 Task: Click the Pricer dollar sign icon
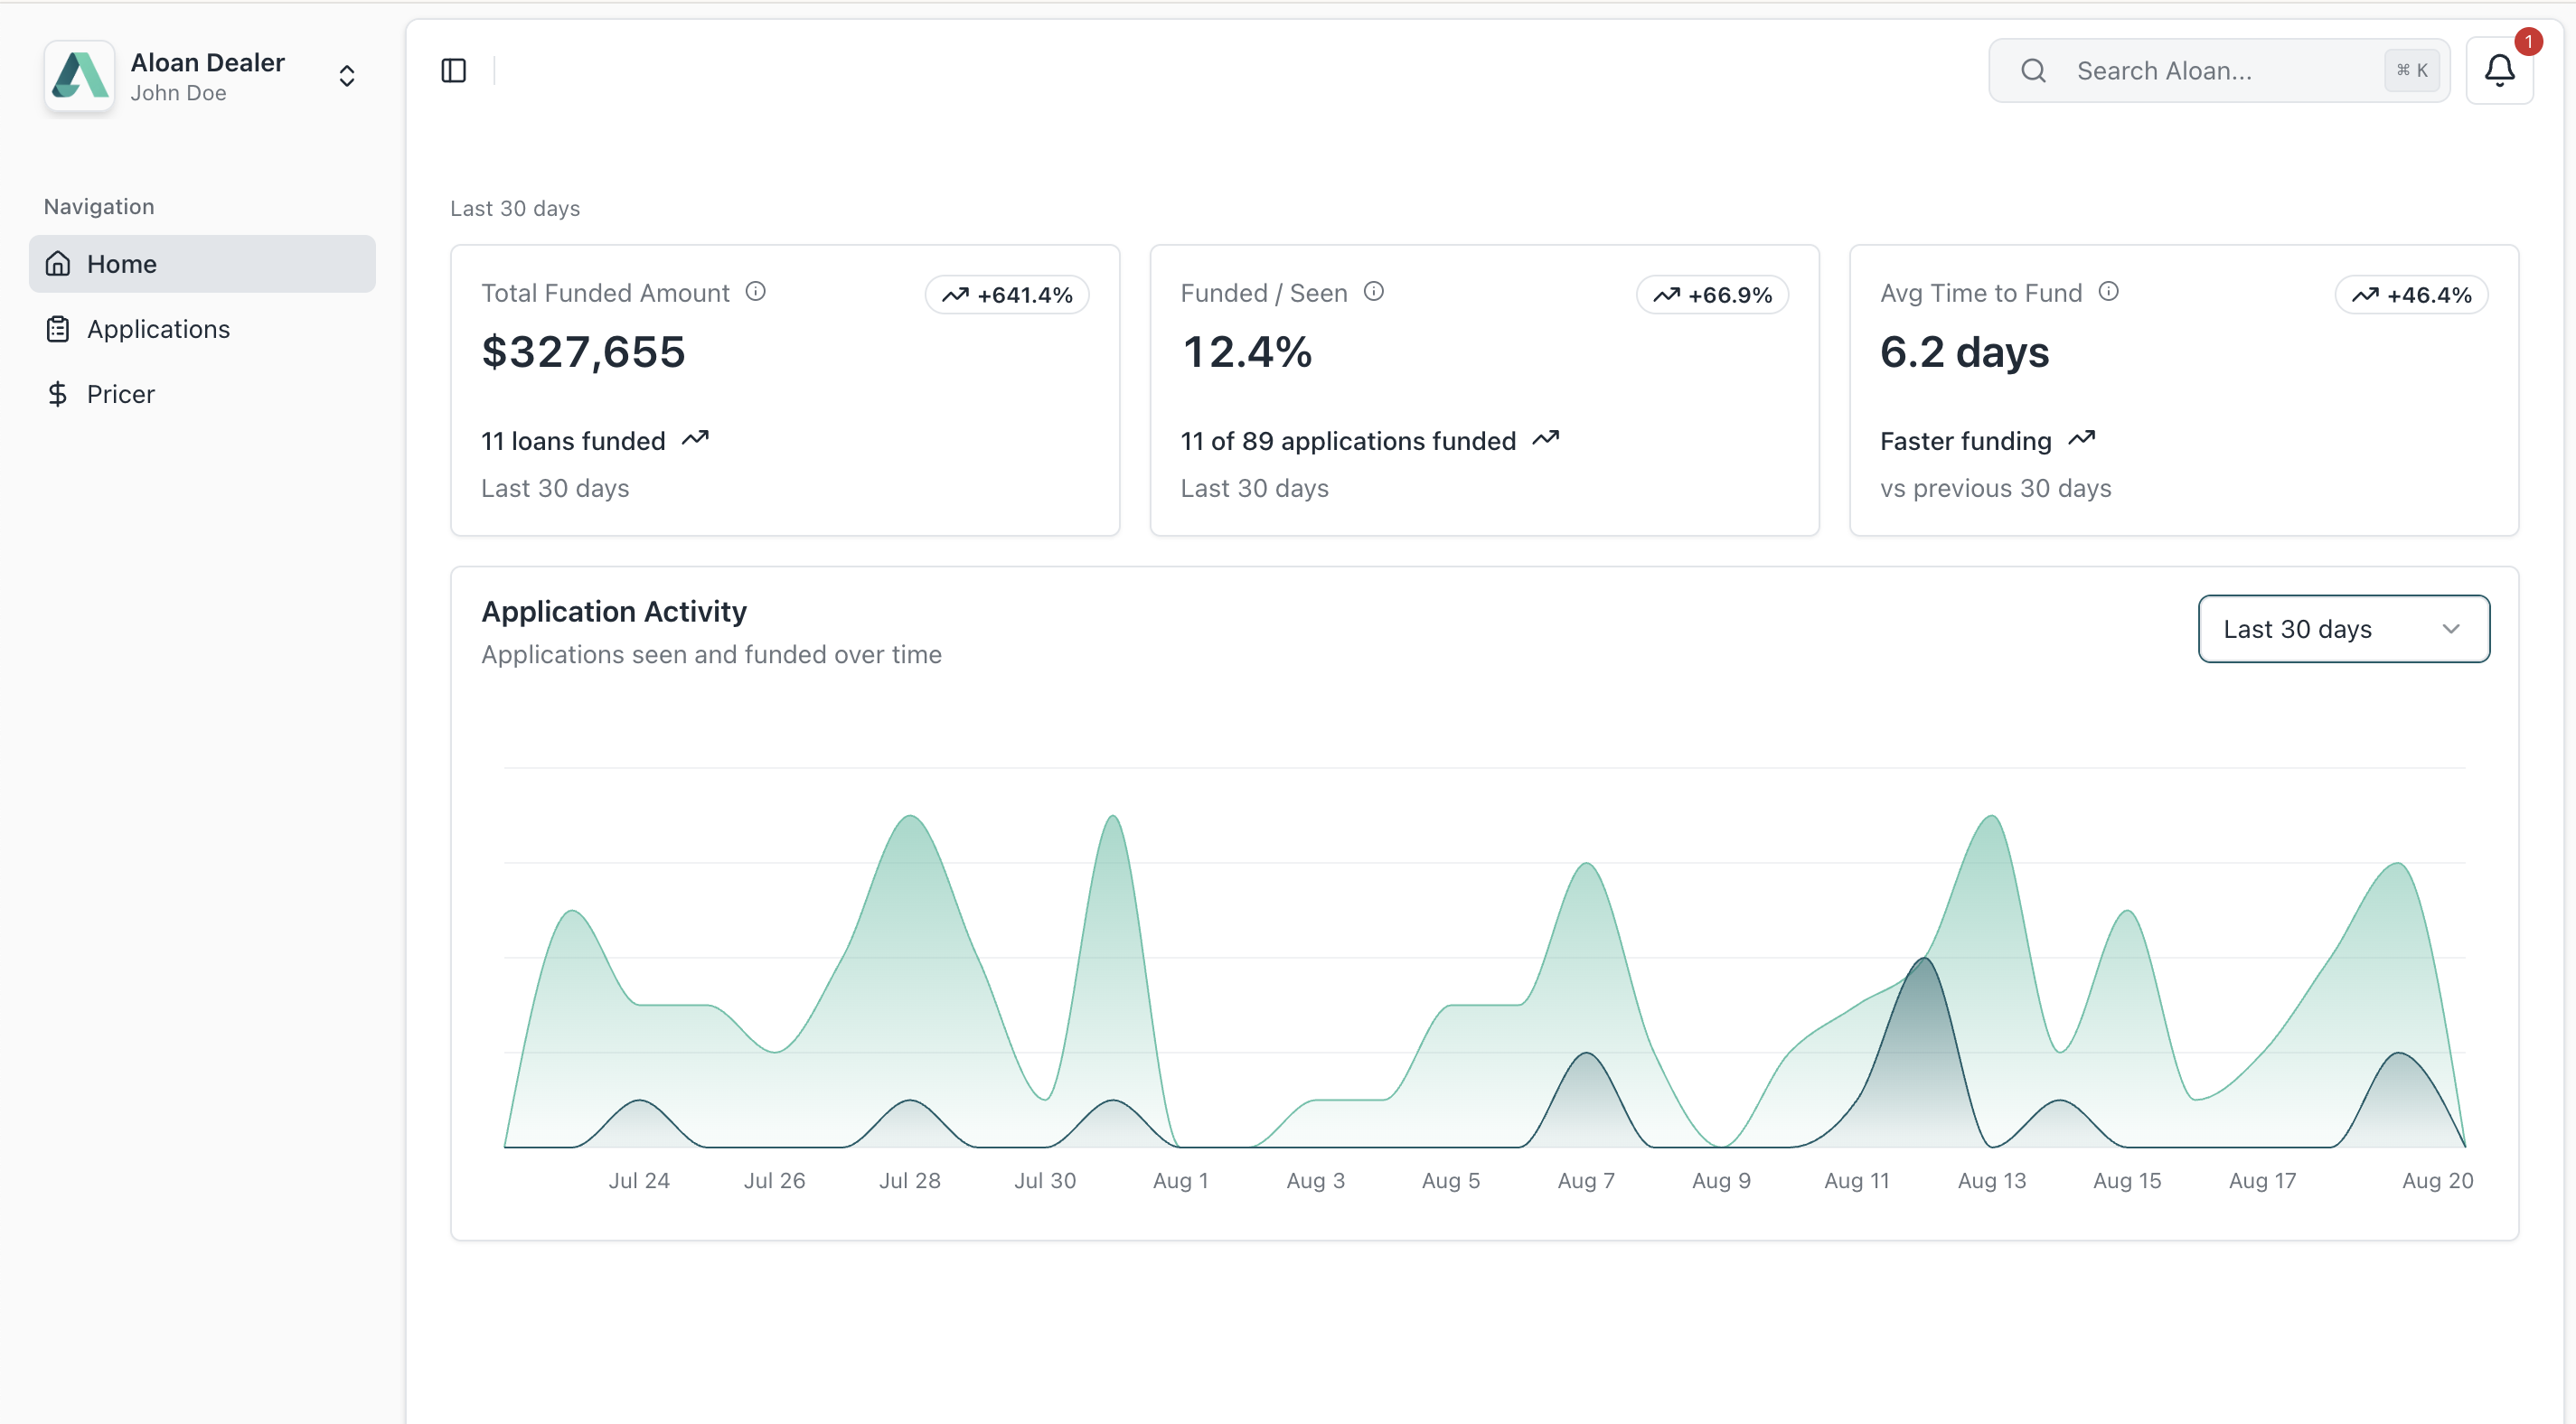coord(58,394)
